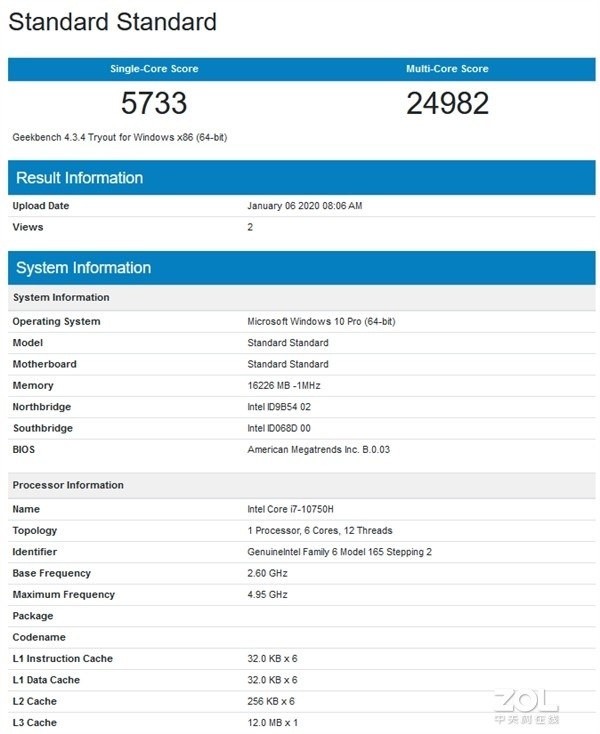Click the Topology 6 Cores 12 Threads value
Image resolution: width=600 pixels, height=734 pixels.
[x=320, y=530]
